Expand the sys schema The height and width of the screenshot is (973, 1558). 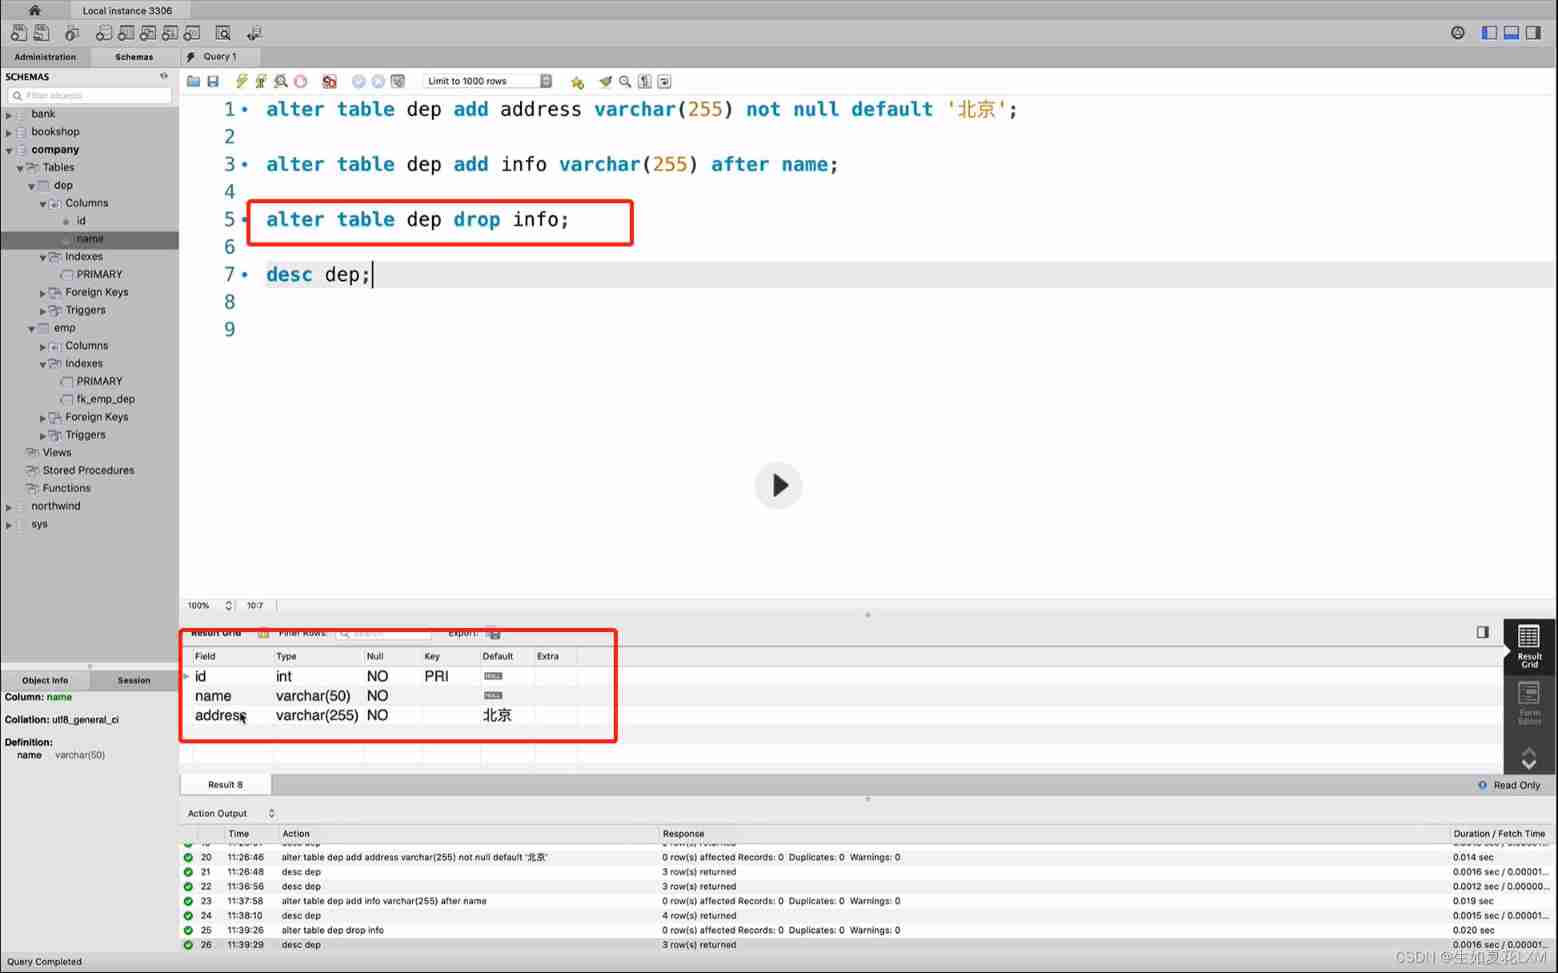coord(9,525)
